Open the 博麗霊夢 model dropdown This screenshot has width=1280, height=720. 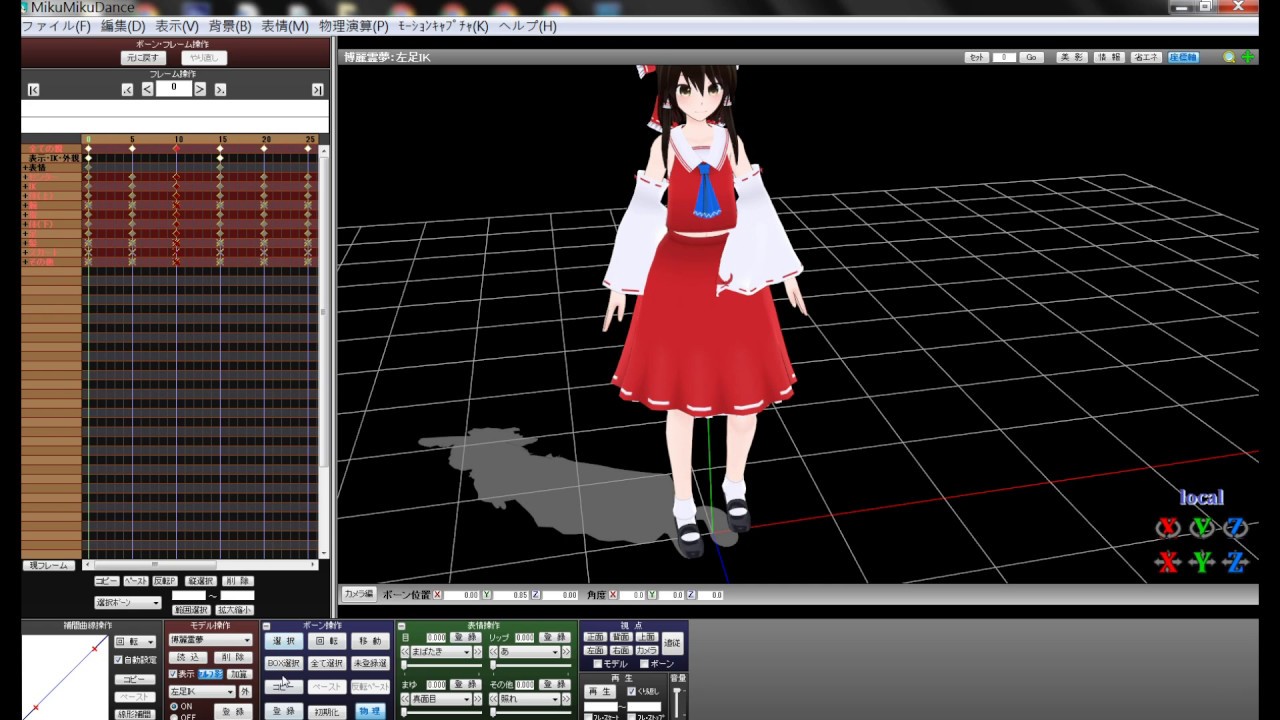(210, 640)
